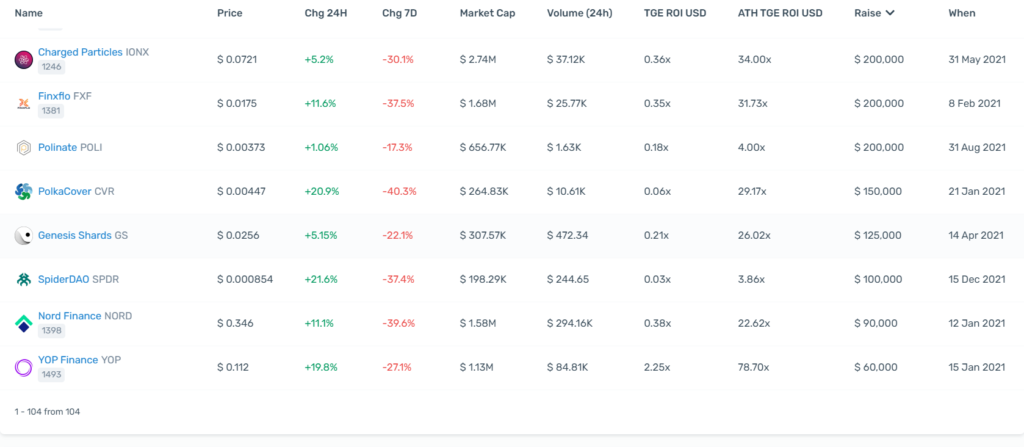Select the +11.6% Finxflo 24H change

click(x=320, y=103)
